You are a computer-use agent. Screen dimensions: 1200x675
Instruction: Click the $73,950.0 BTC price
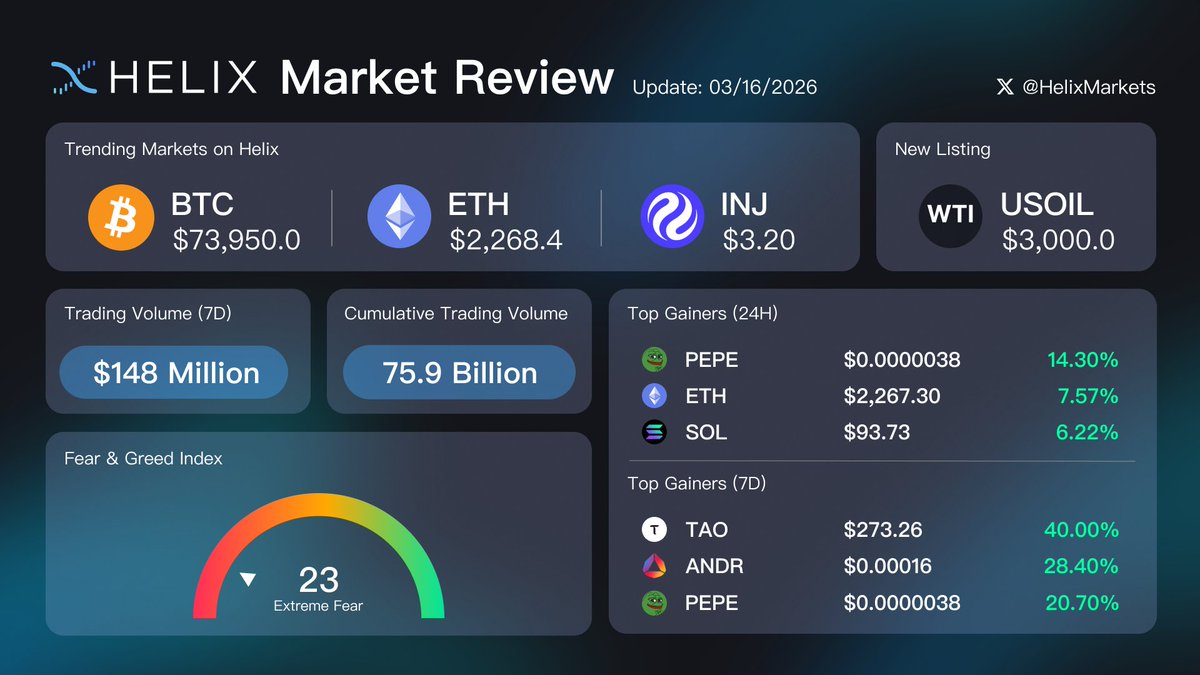tap(236, 240)
